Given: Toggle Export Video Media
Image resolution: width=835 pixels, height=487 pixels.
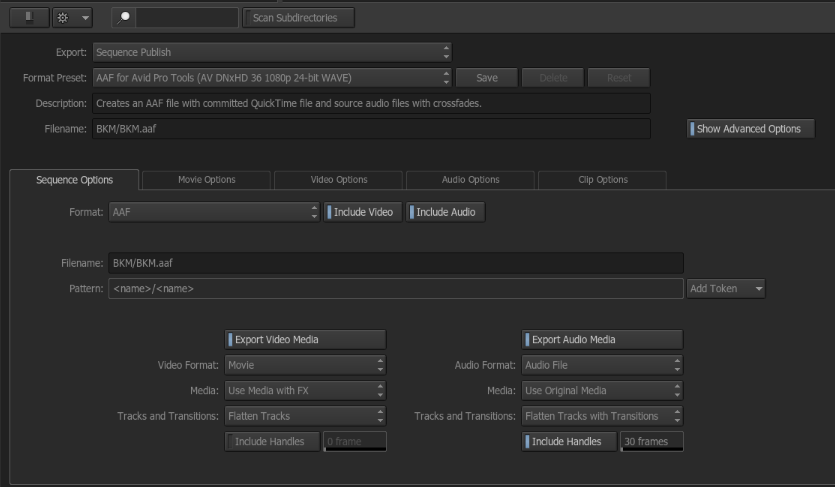Looking at the screenshot, I should pos(305,340).
